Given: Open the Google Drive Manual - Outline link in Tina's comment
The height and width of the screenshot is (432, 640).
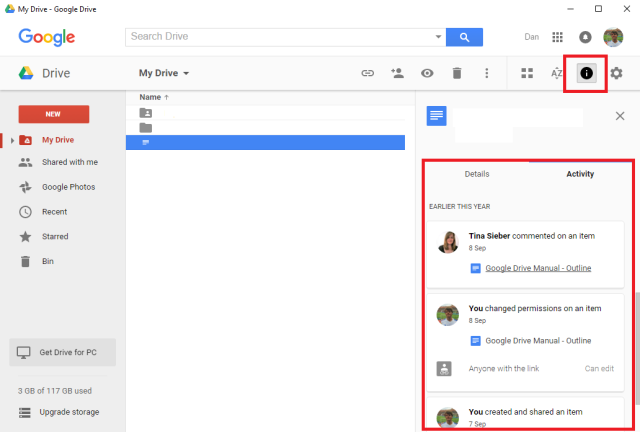Looking at the screenshot, I should click(538, 268).
